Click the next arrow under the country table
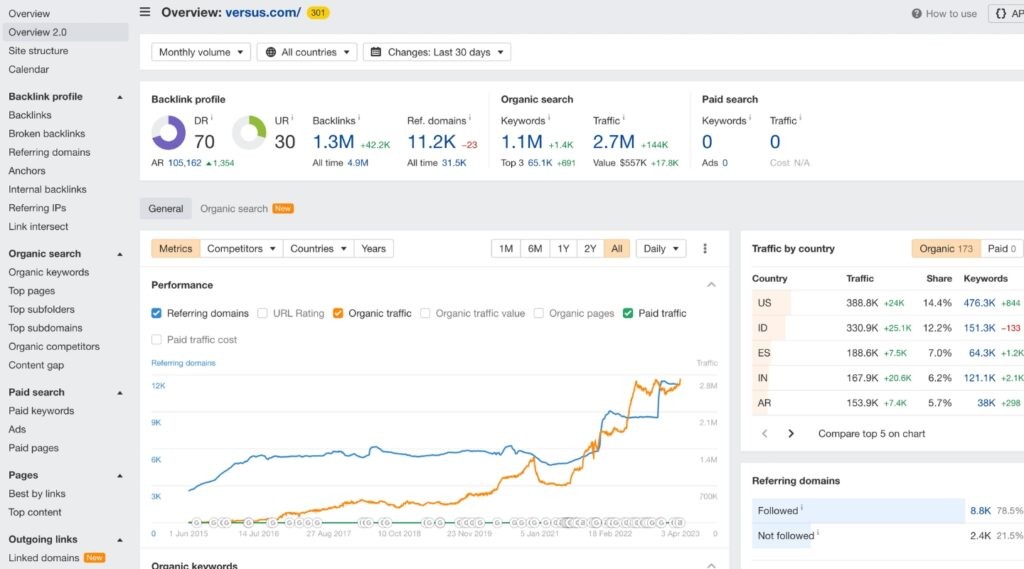This screenshot has width=1024, height=569. click(x=791, y=434)
